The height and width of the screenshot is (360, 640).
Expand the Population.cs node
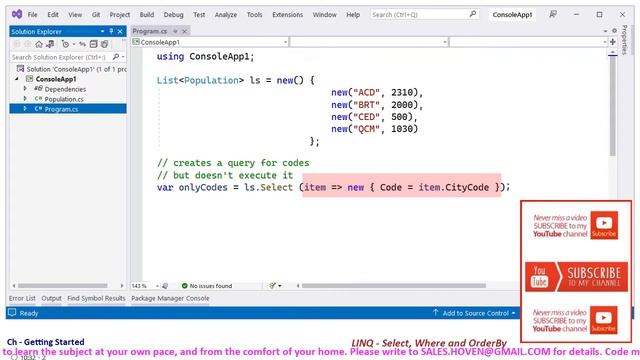click(x=25, y=99)
